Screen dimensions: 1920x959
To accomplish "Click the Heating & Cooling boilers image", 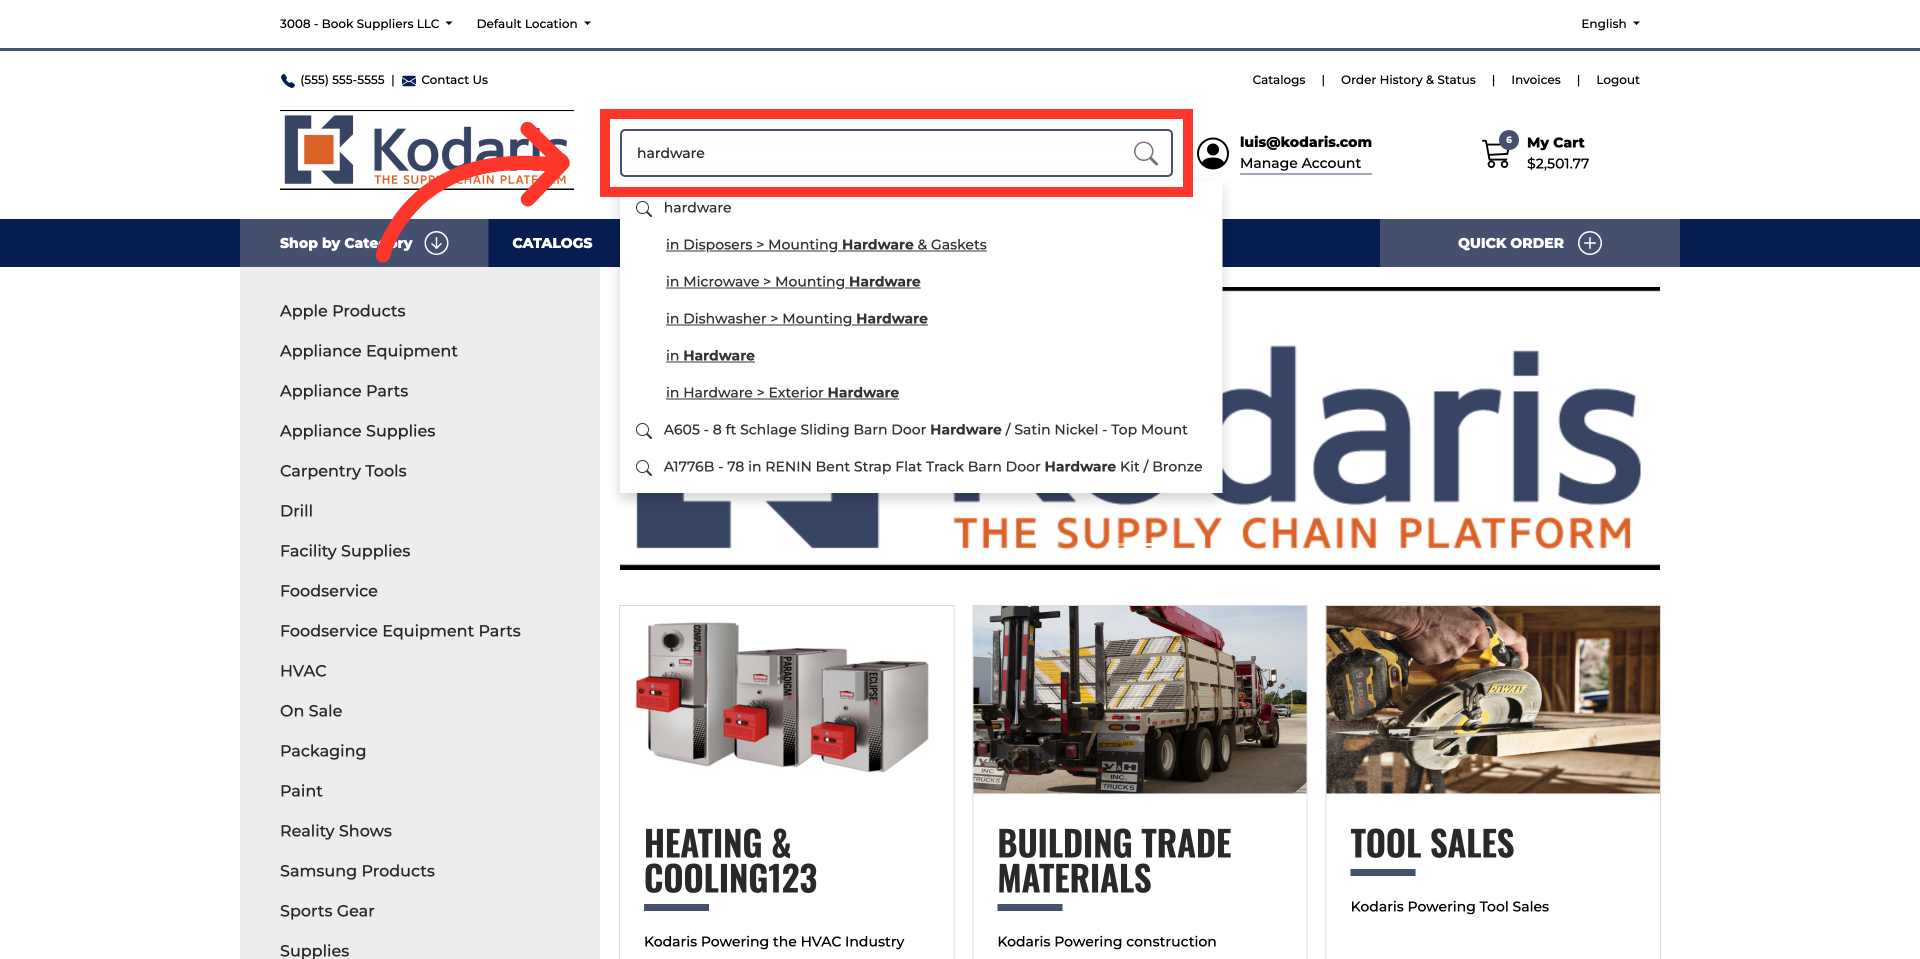I will (786, 699).
